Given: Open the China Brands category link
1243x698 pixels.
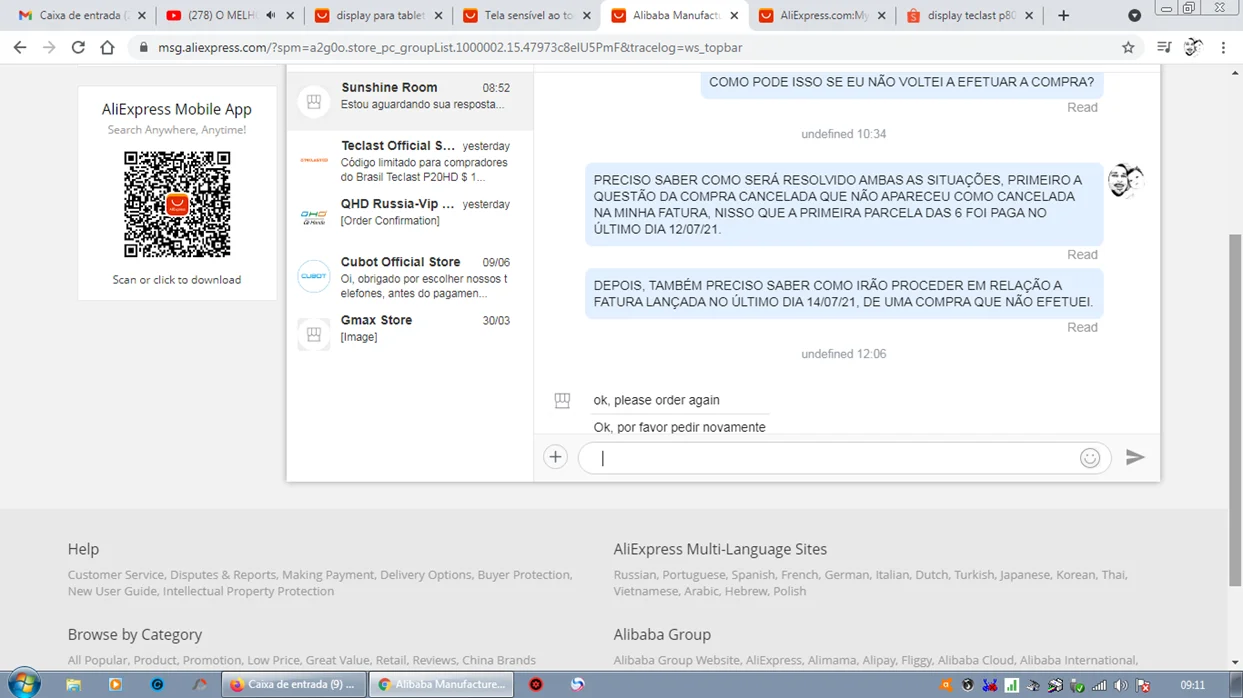Looking at the screenshot, I should 498,660.
